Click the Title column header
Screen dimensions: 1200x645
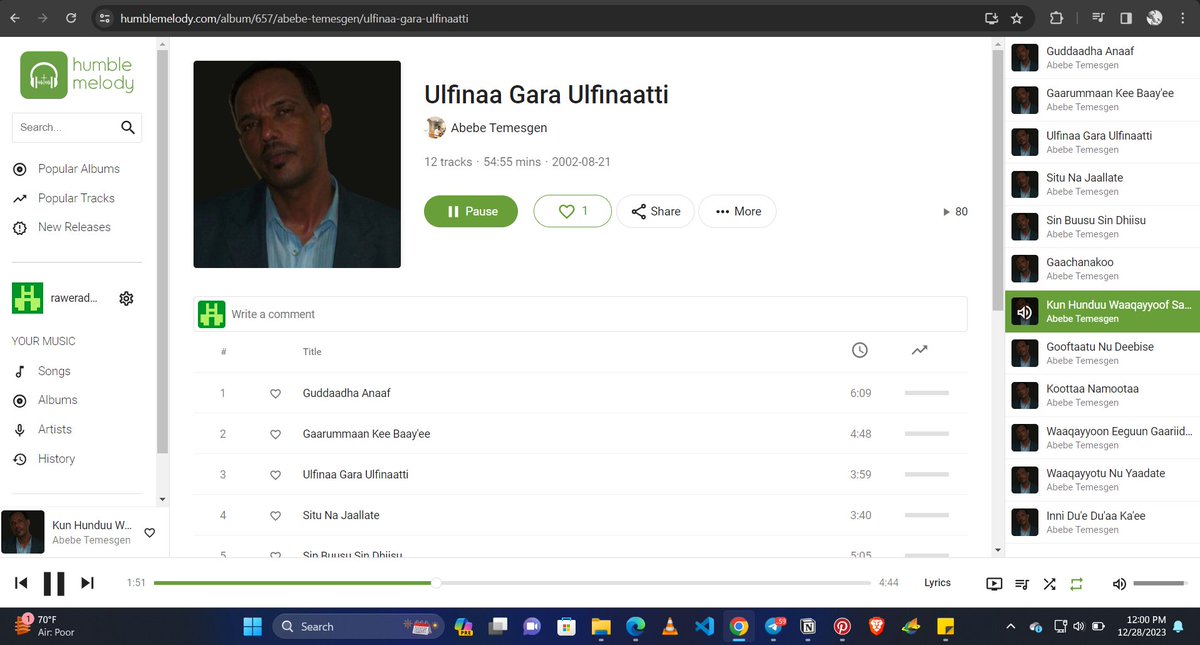pos(312,352)
